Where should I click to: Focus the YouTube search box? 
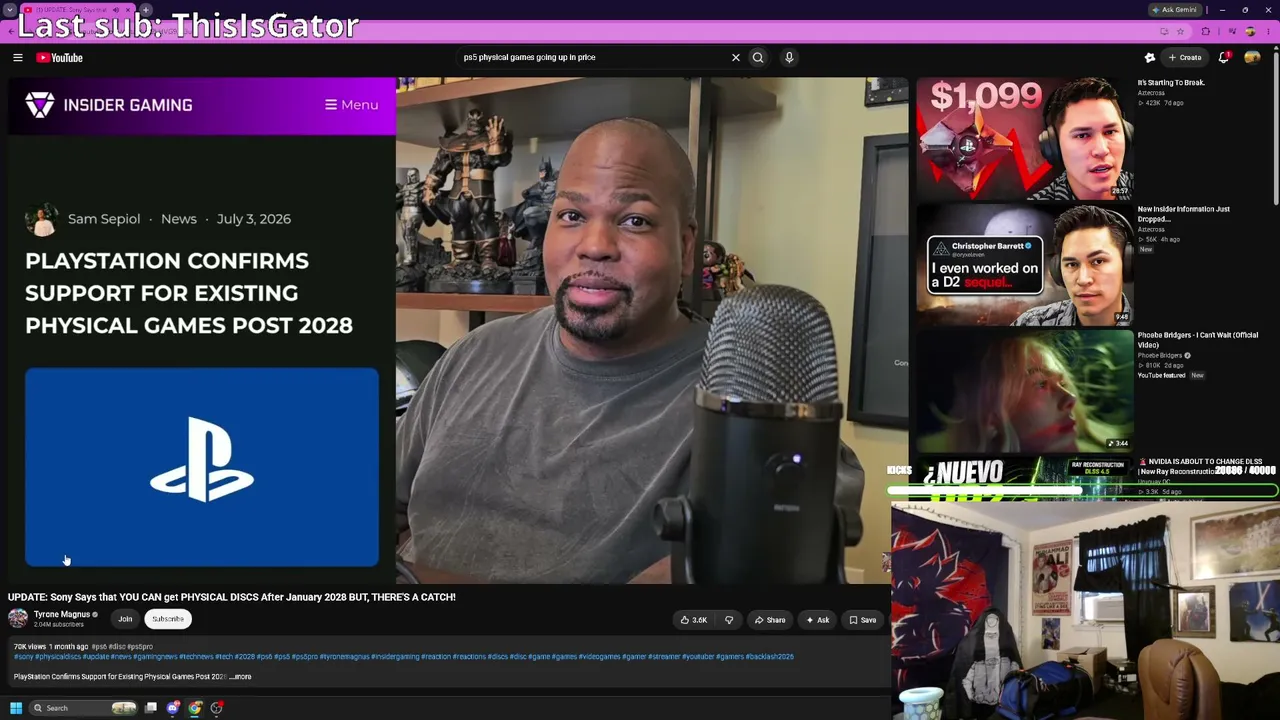pos(595,57)
